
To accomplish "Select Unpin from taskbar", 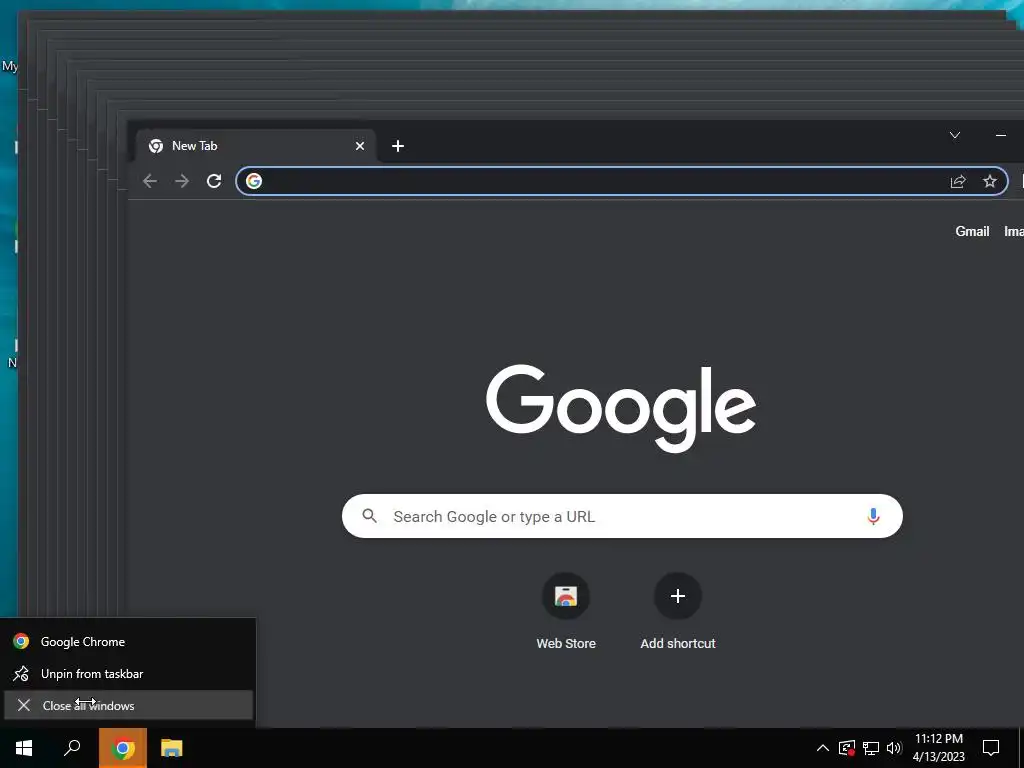I will tap(128, 674).
